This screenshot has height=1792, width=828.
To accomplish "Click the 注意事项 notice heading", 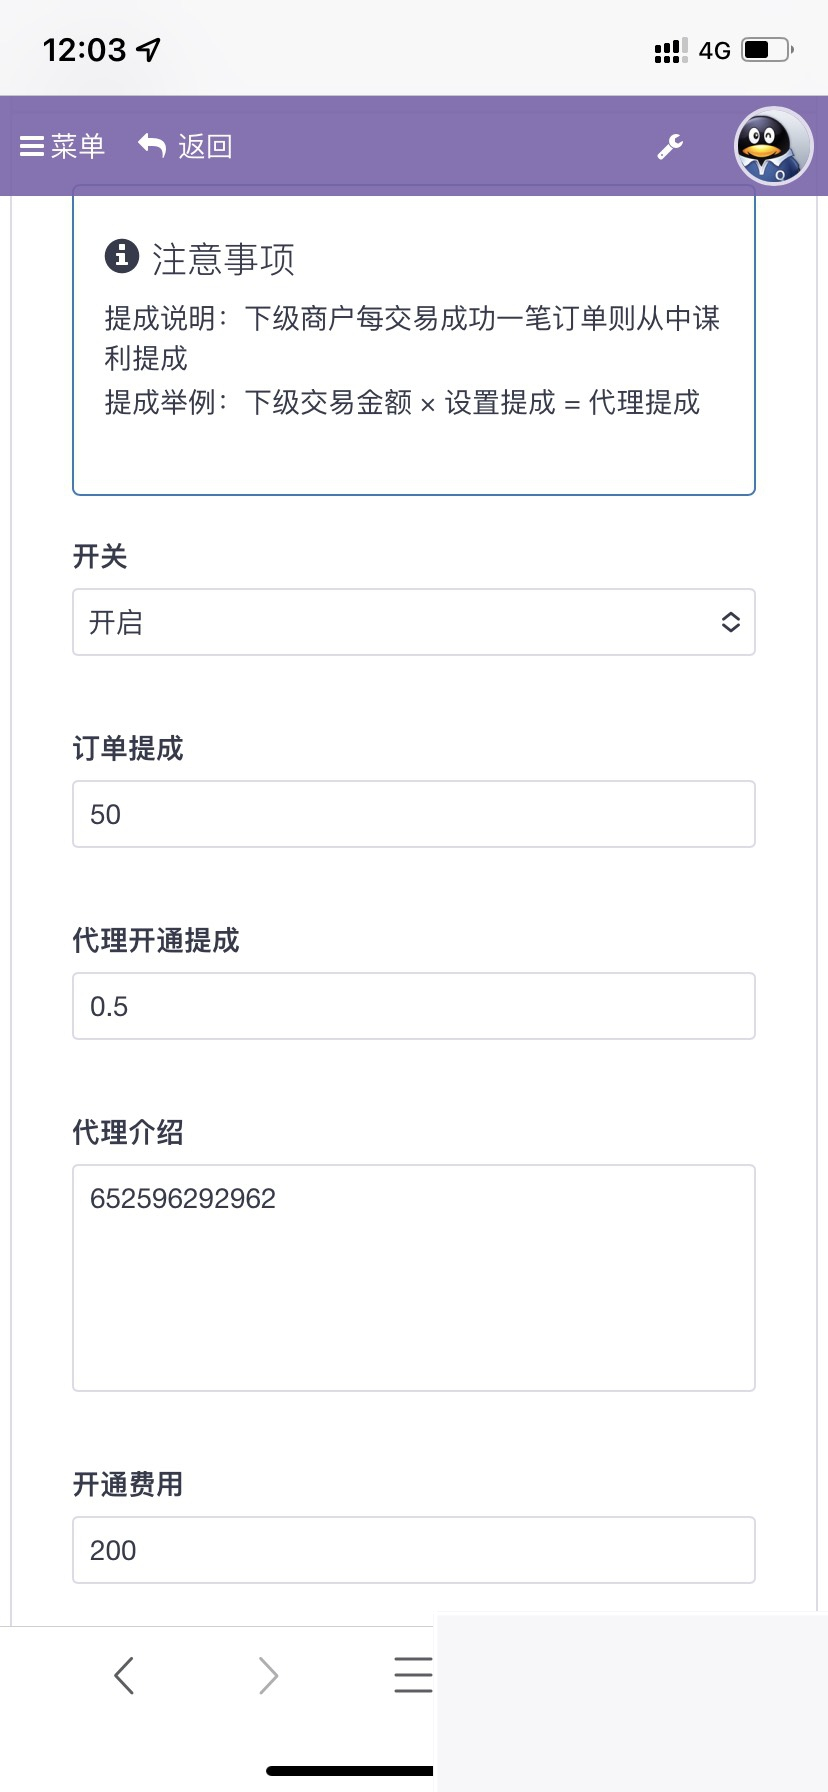I will click(x=222, y=258).
